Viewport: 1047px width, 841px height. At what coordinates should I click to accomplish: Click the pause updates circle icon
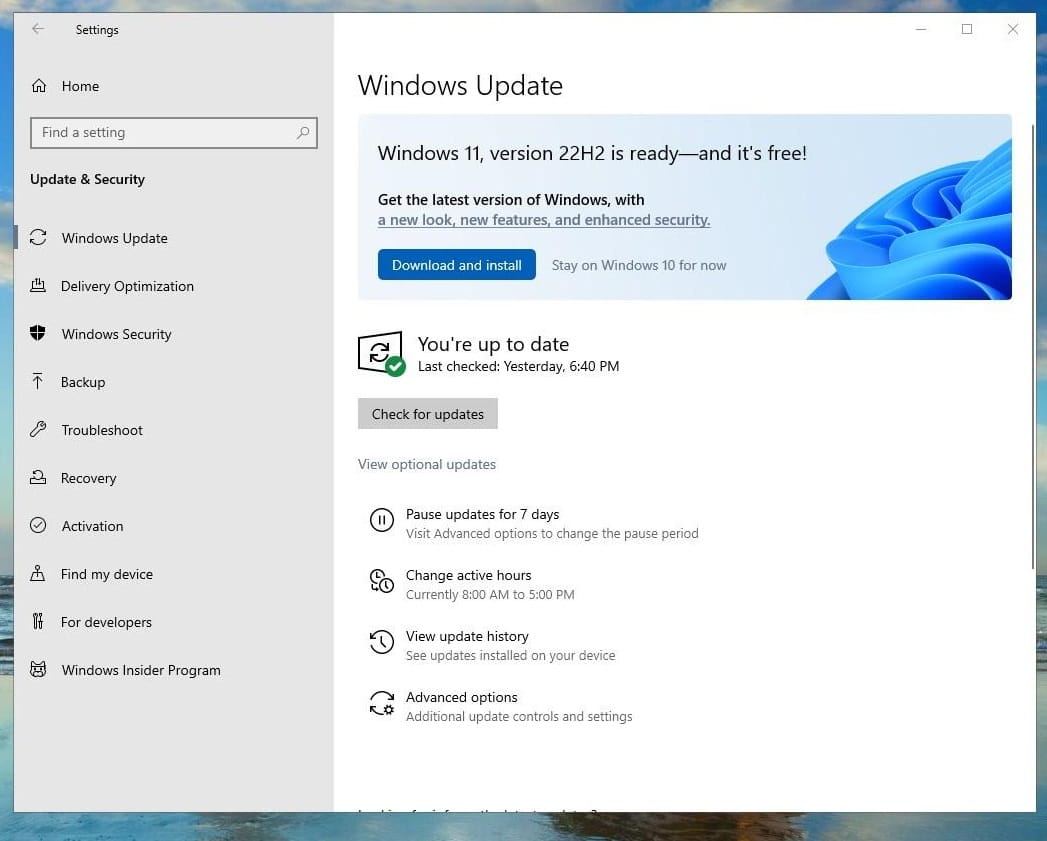(382, 520)
